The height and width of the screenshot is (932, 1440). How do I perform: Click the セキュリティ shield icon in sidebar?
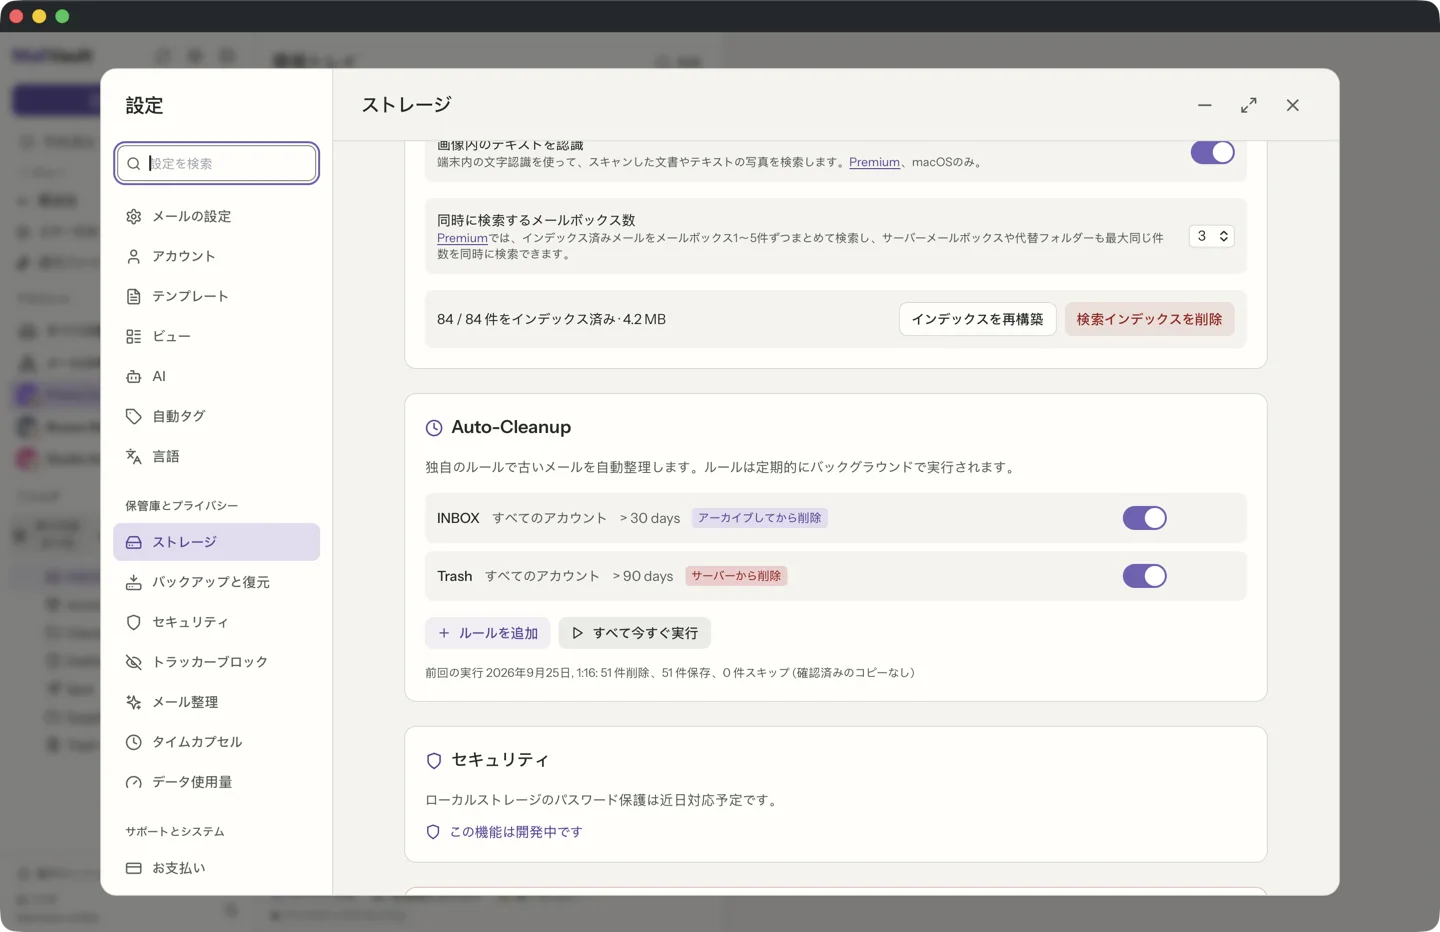(134, 622)
